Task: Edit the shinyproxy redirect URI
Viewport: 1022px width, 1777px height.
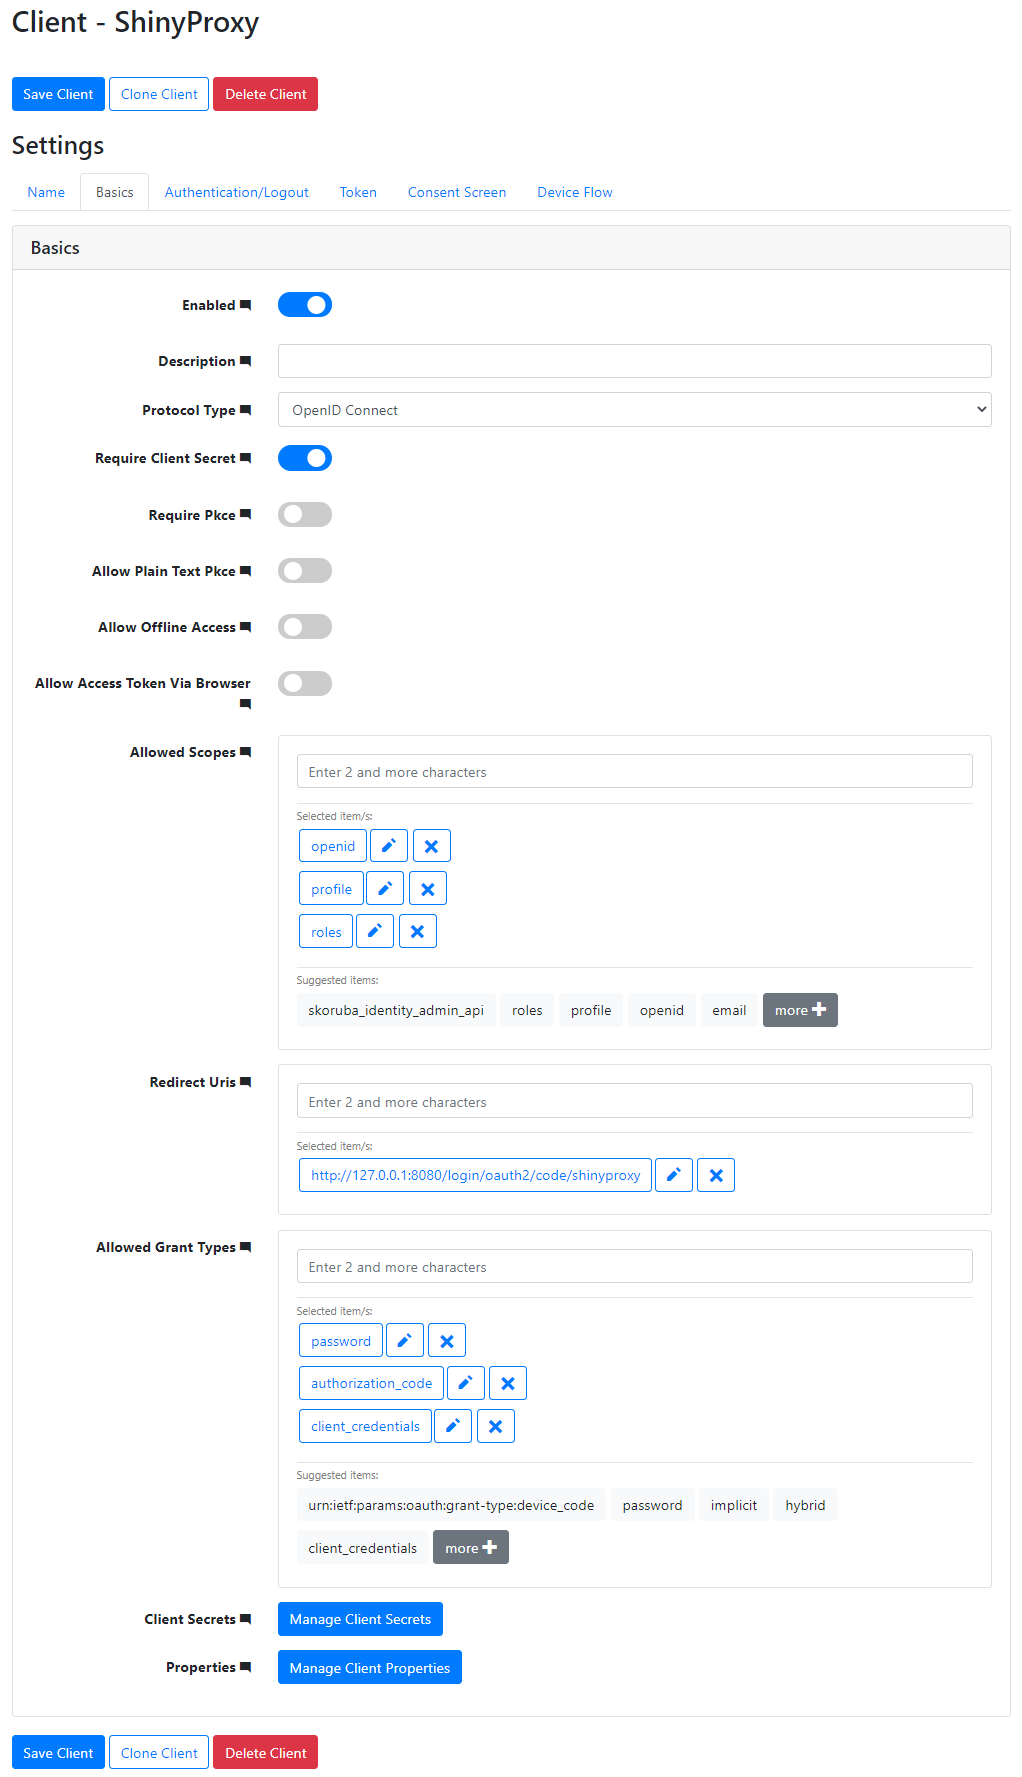Action: coord(673,1175)
